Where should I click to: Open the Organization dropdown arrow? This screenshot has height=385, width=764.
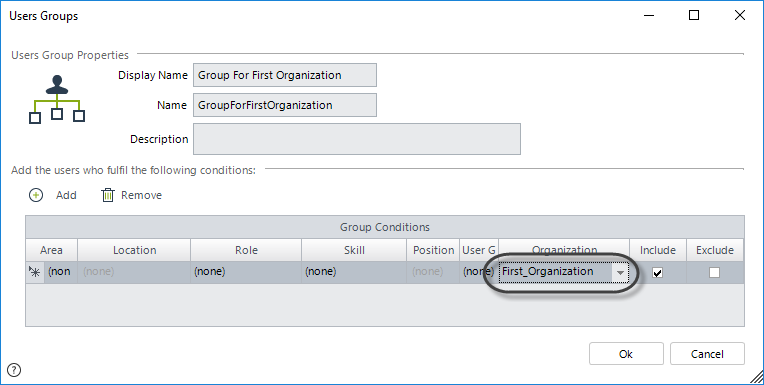coord(620,272)
